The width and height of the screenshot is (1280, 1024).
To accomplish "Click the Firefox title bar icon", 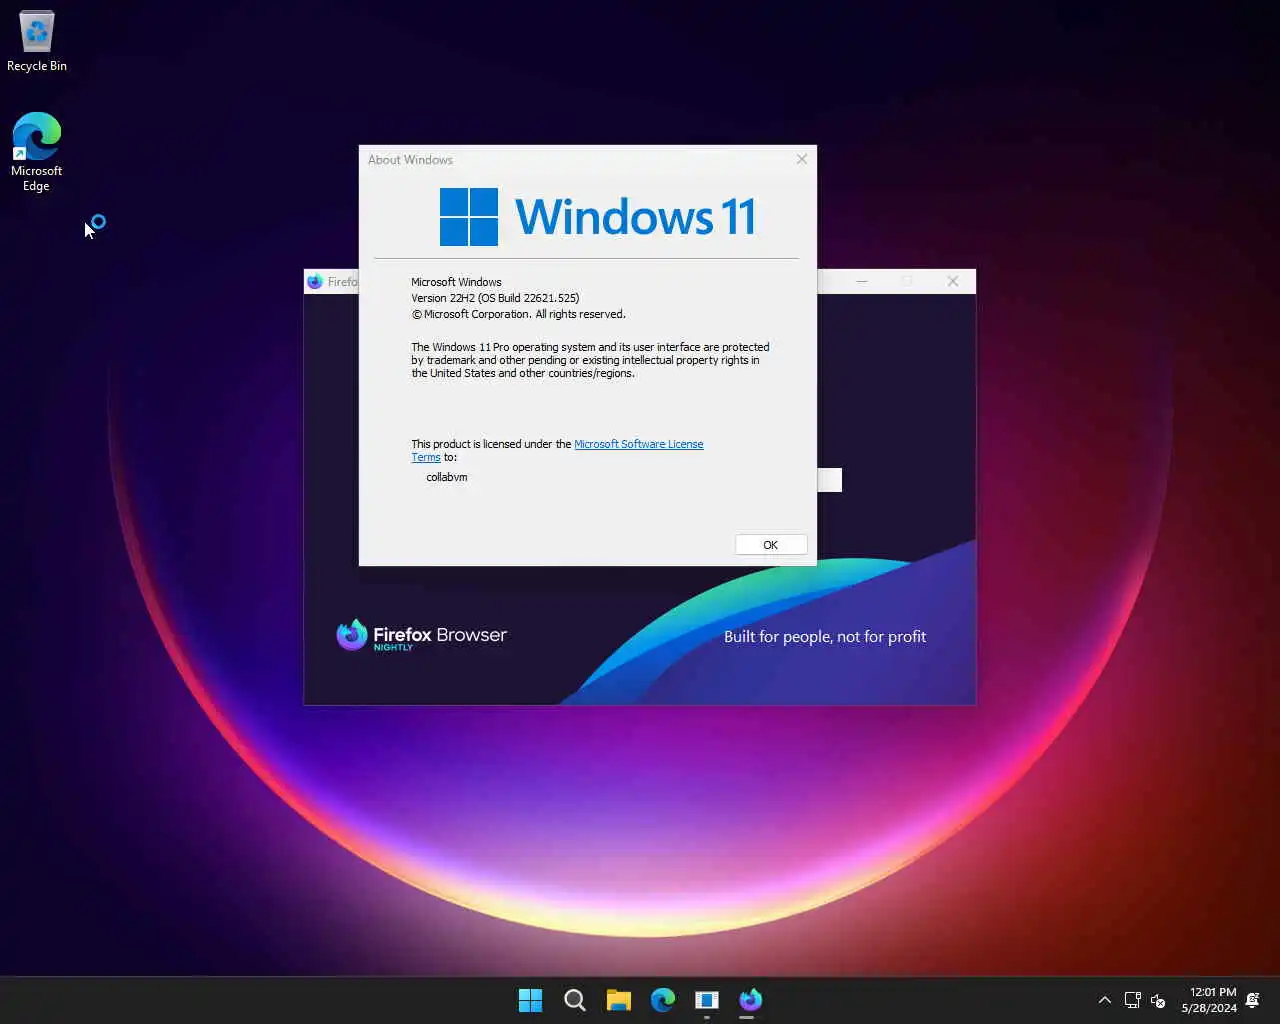I will point(315,282).
